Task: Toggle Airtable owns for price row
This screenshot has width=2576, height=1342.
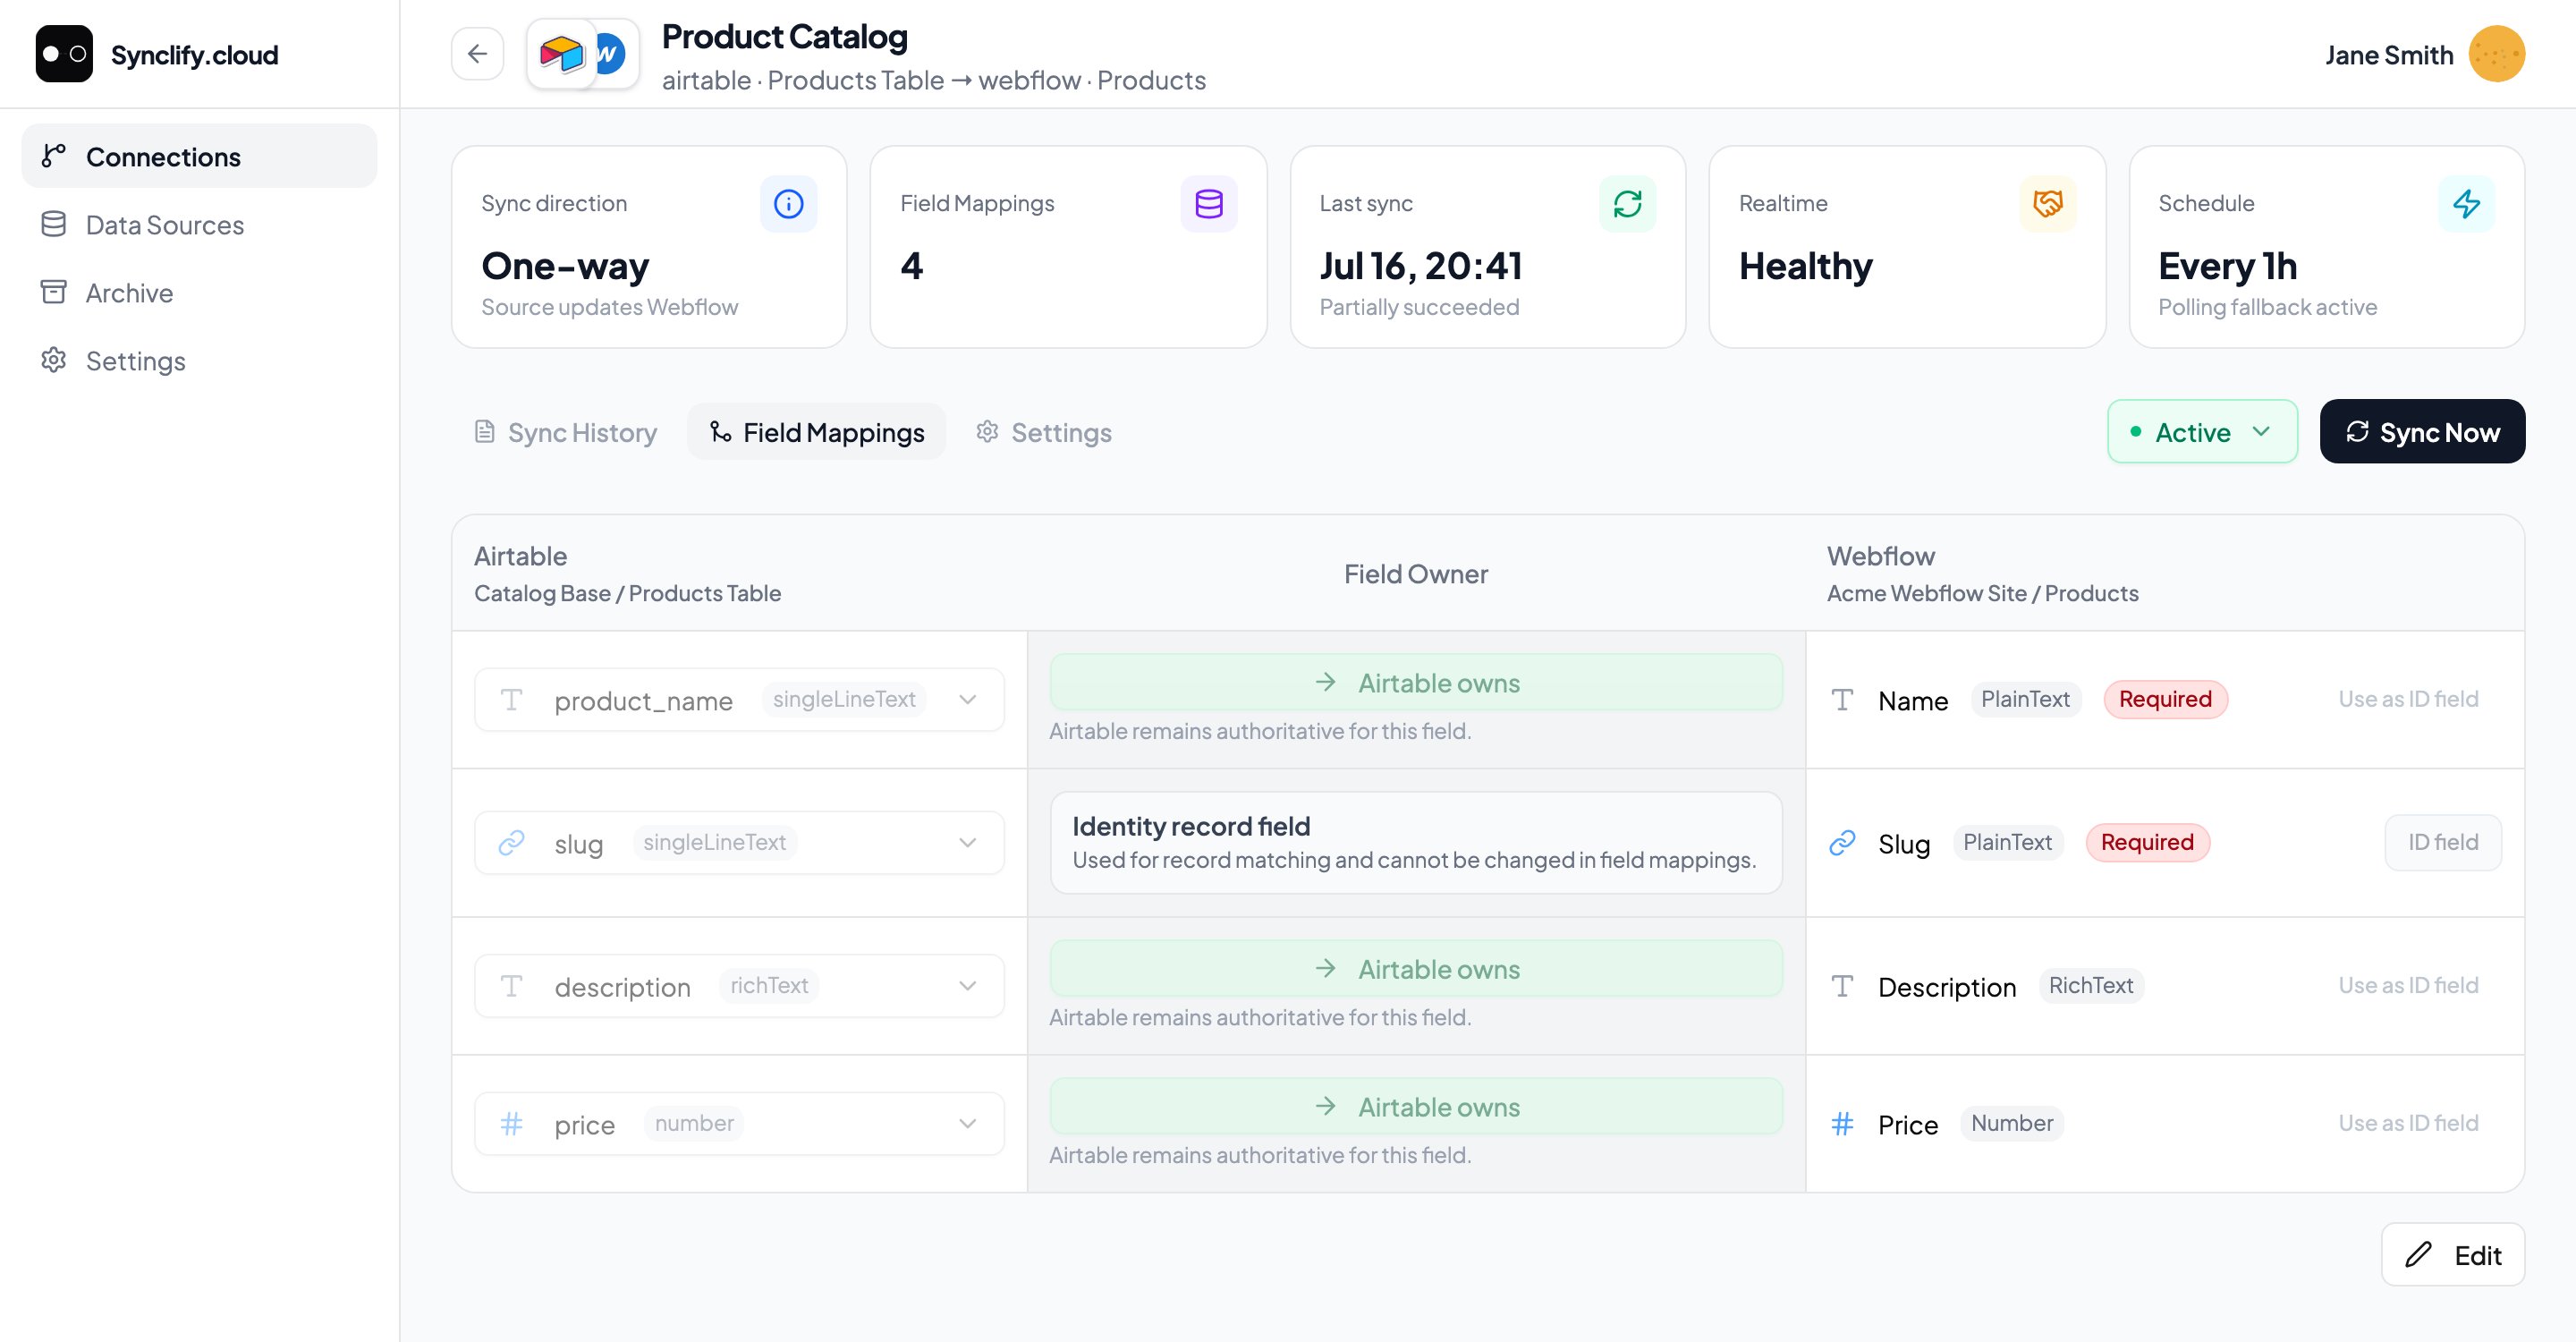Action: 1416,1107
